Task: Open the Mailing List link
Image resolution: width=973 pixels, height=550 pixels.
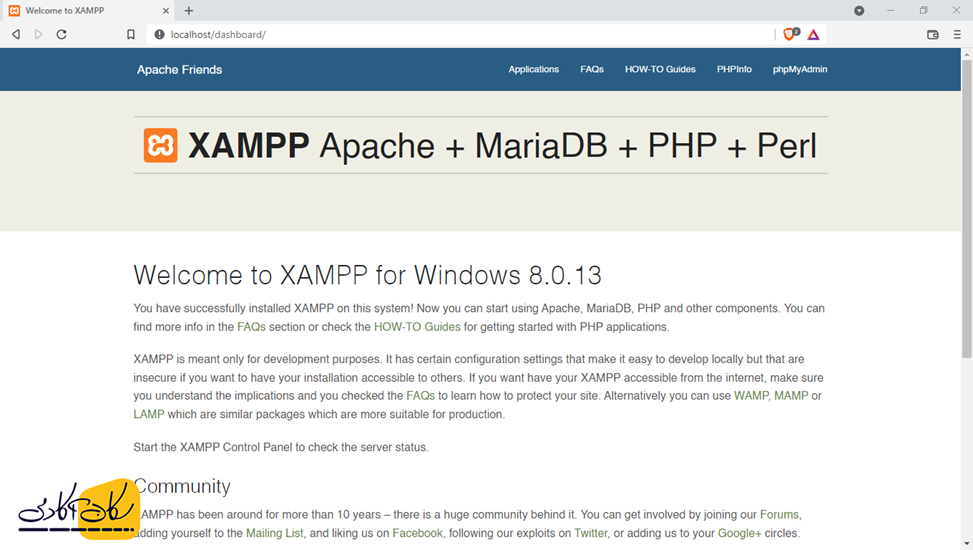Action: pos(275,533)
